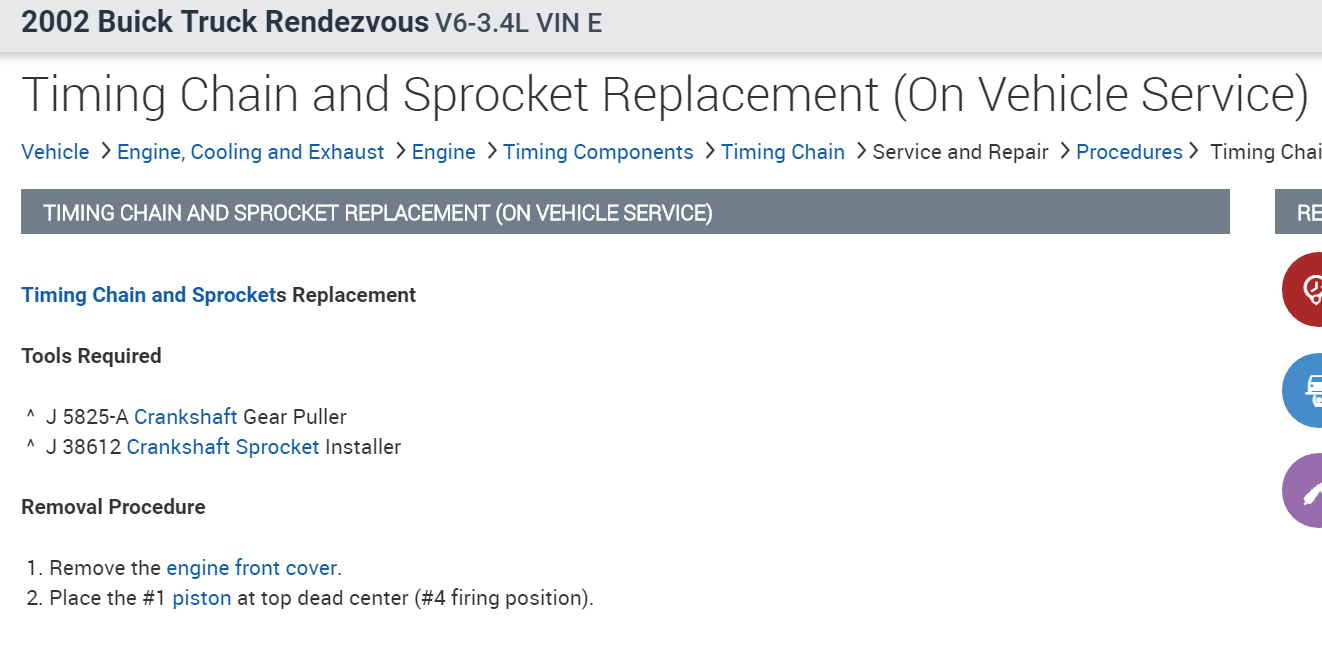Click the partially visible RE panel header
Image resolution: width=1322 pixels, height=661 pixels.
pyautogui.click(x=1300, y=213)
